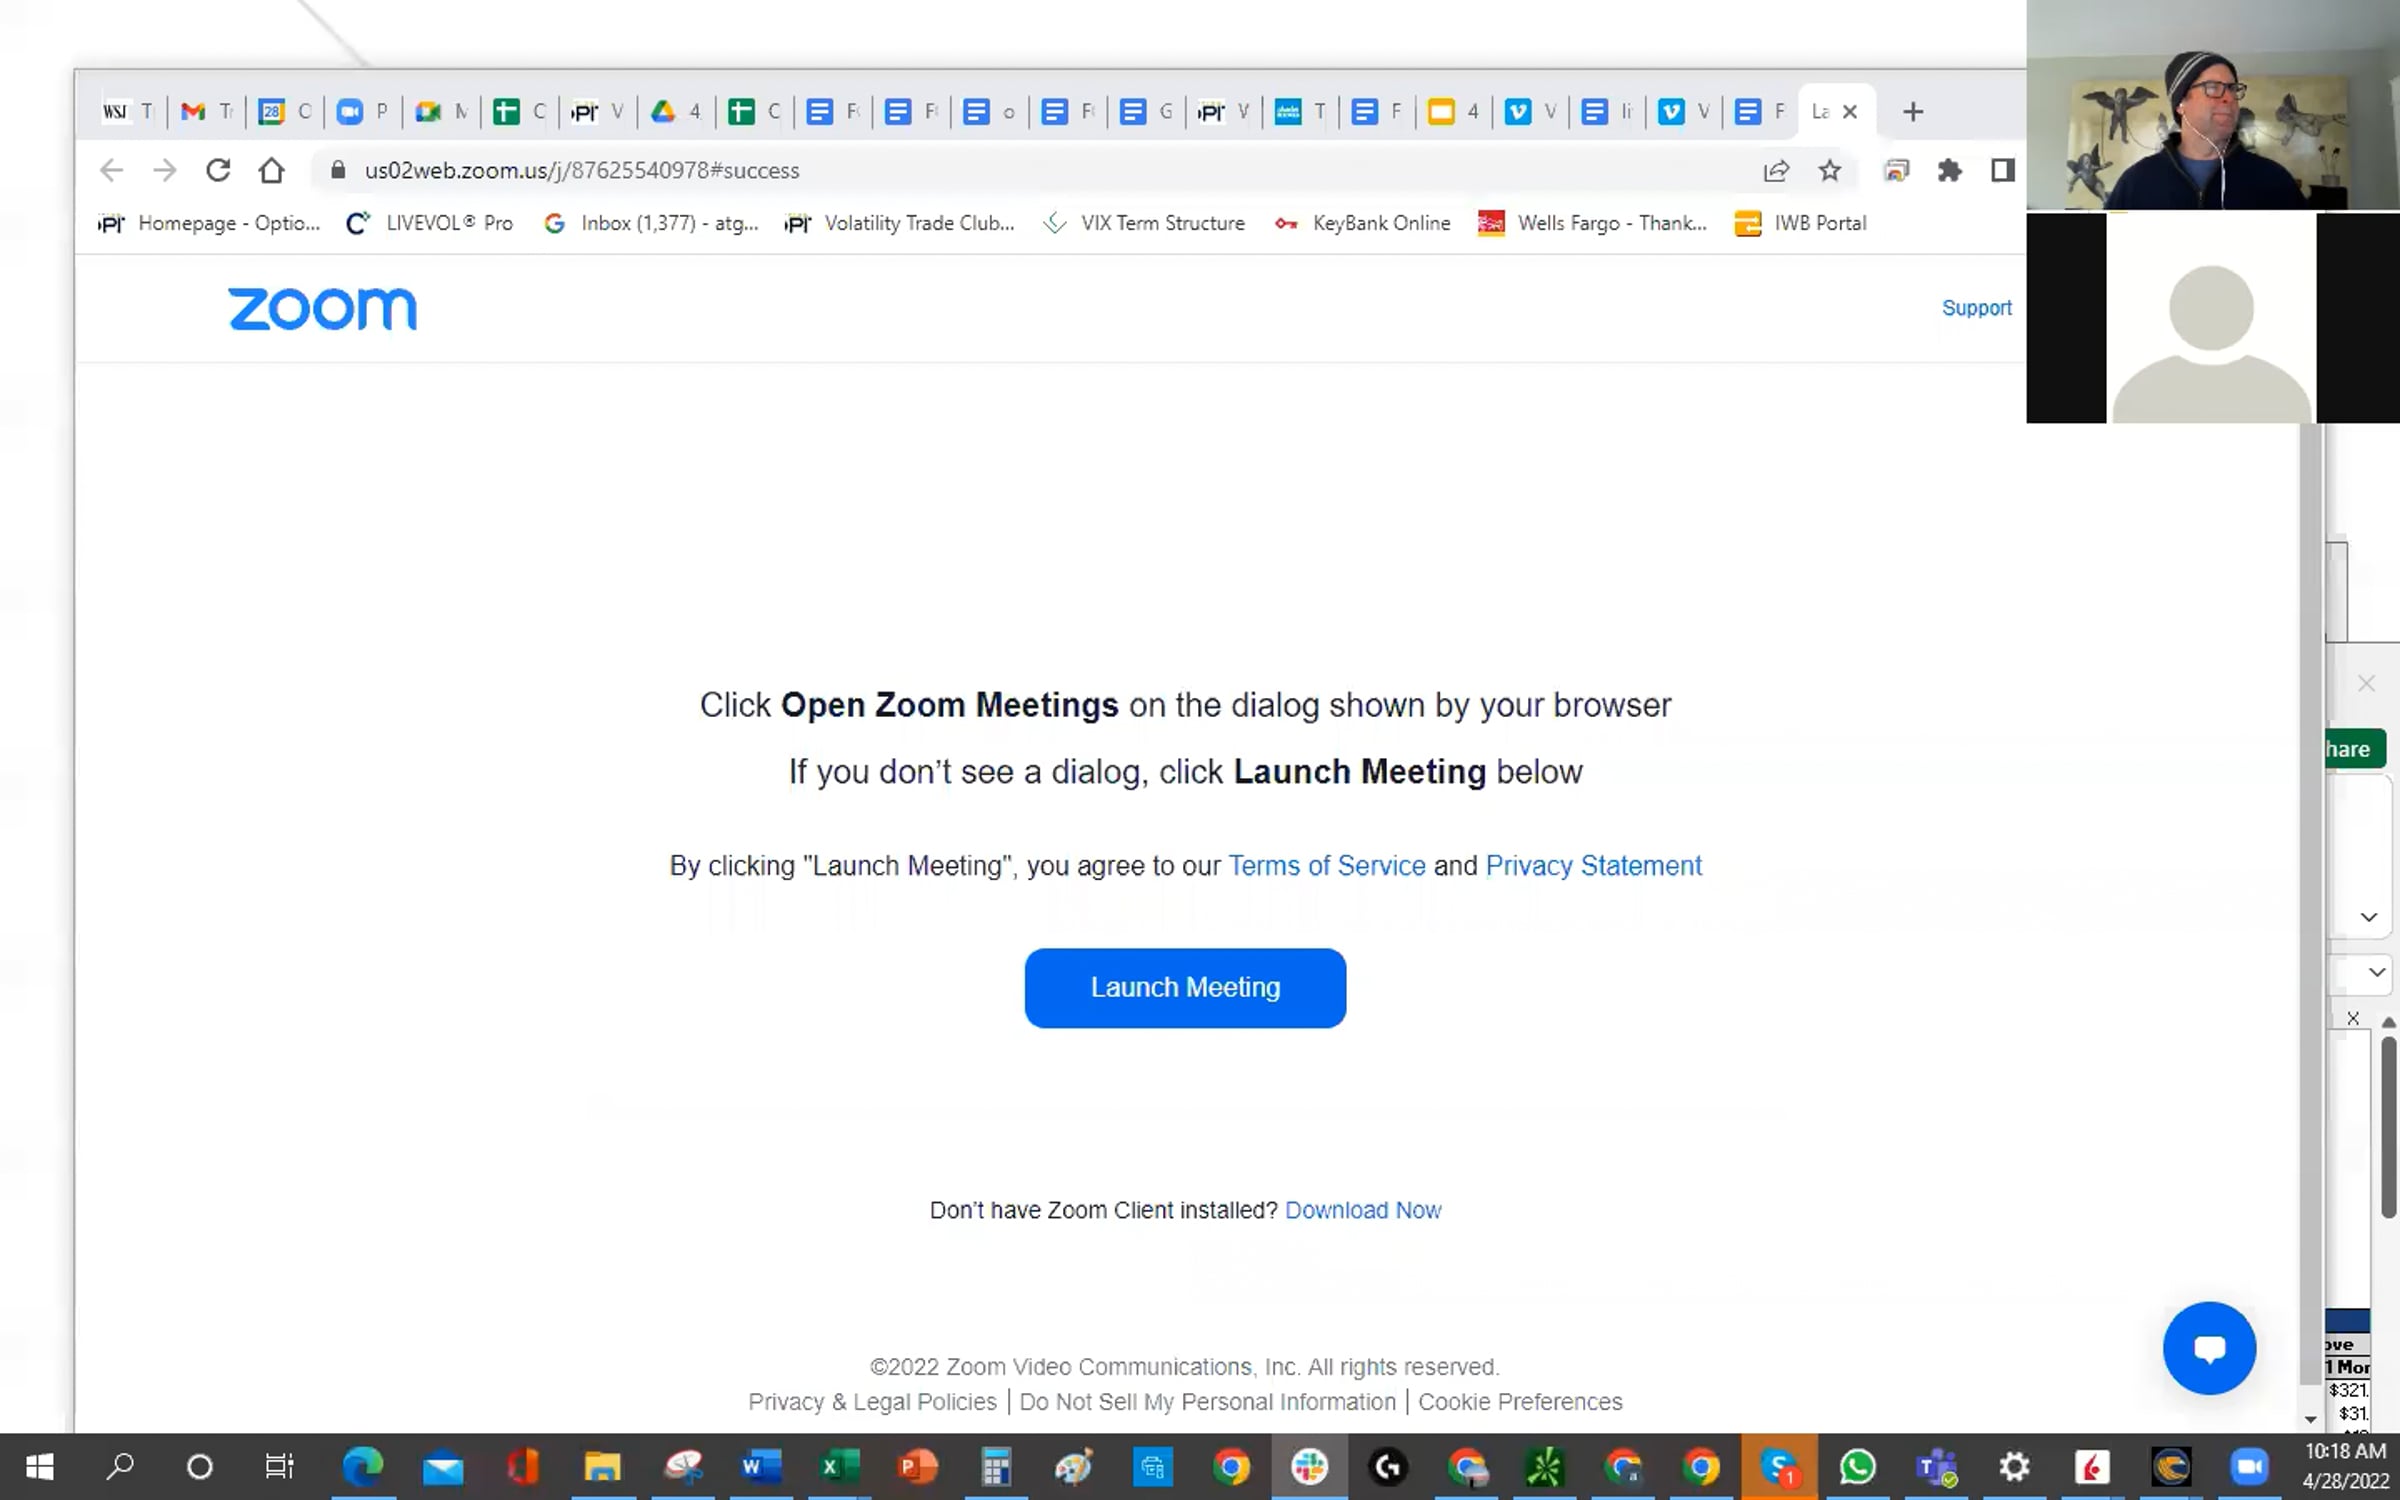Select the participant avatar placeholder thumbnail
Viewport: 2400px width, 1500px height.
(2212, 318)
